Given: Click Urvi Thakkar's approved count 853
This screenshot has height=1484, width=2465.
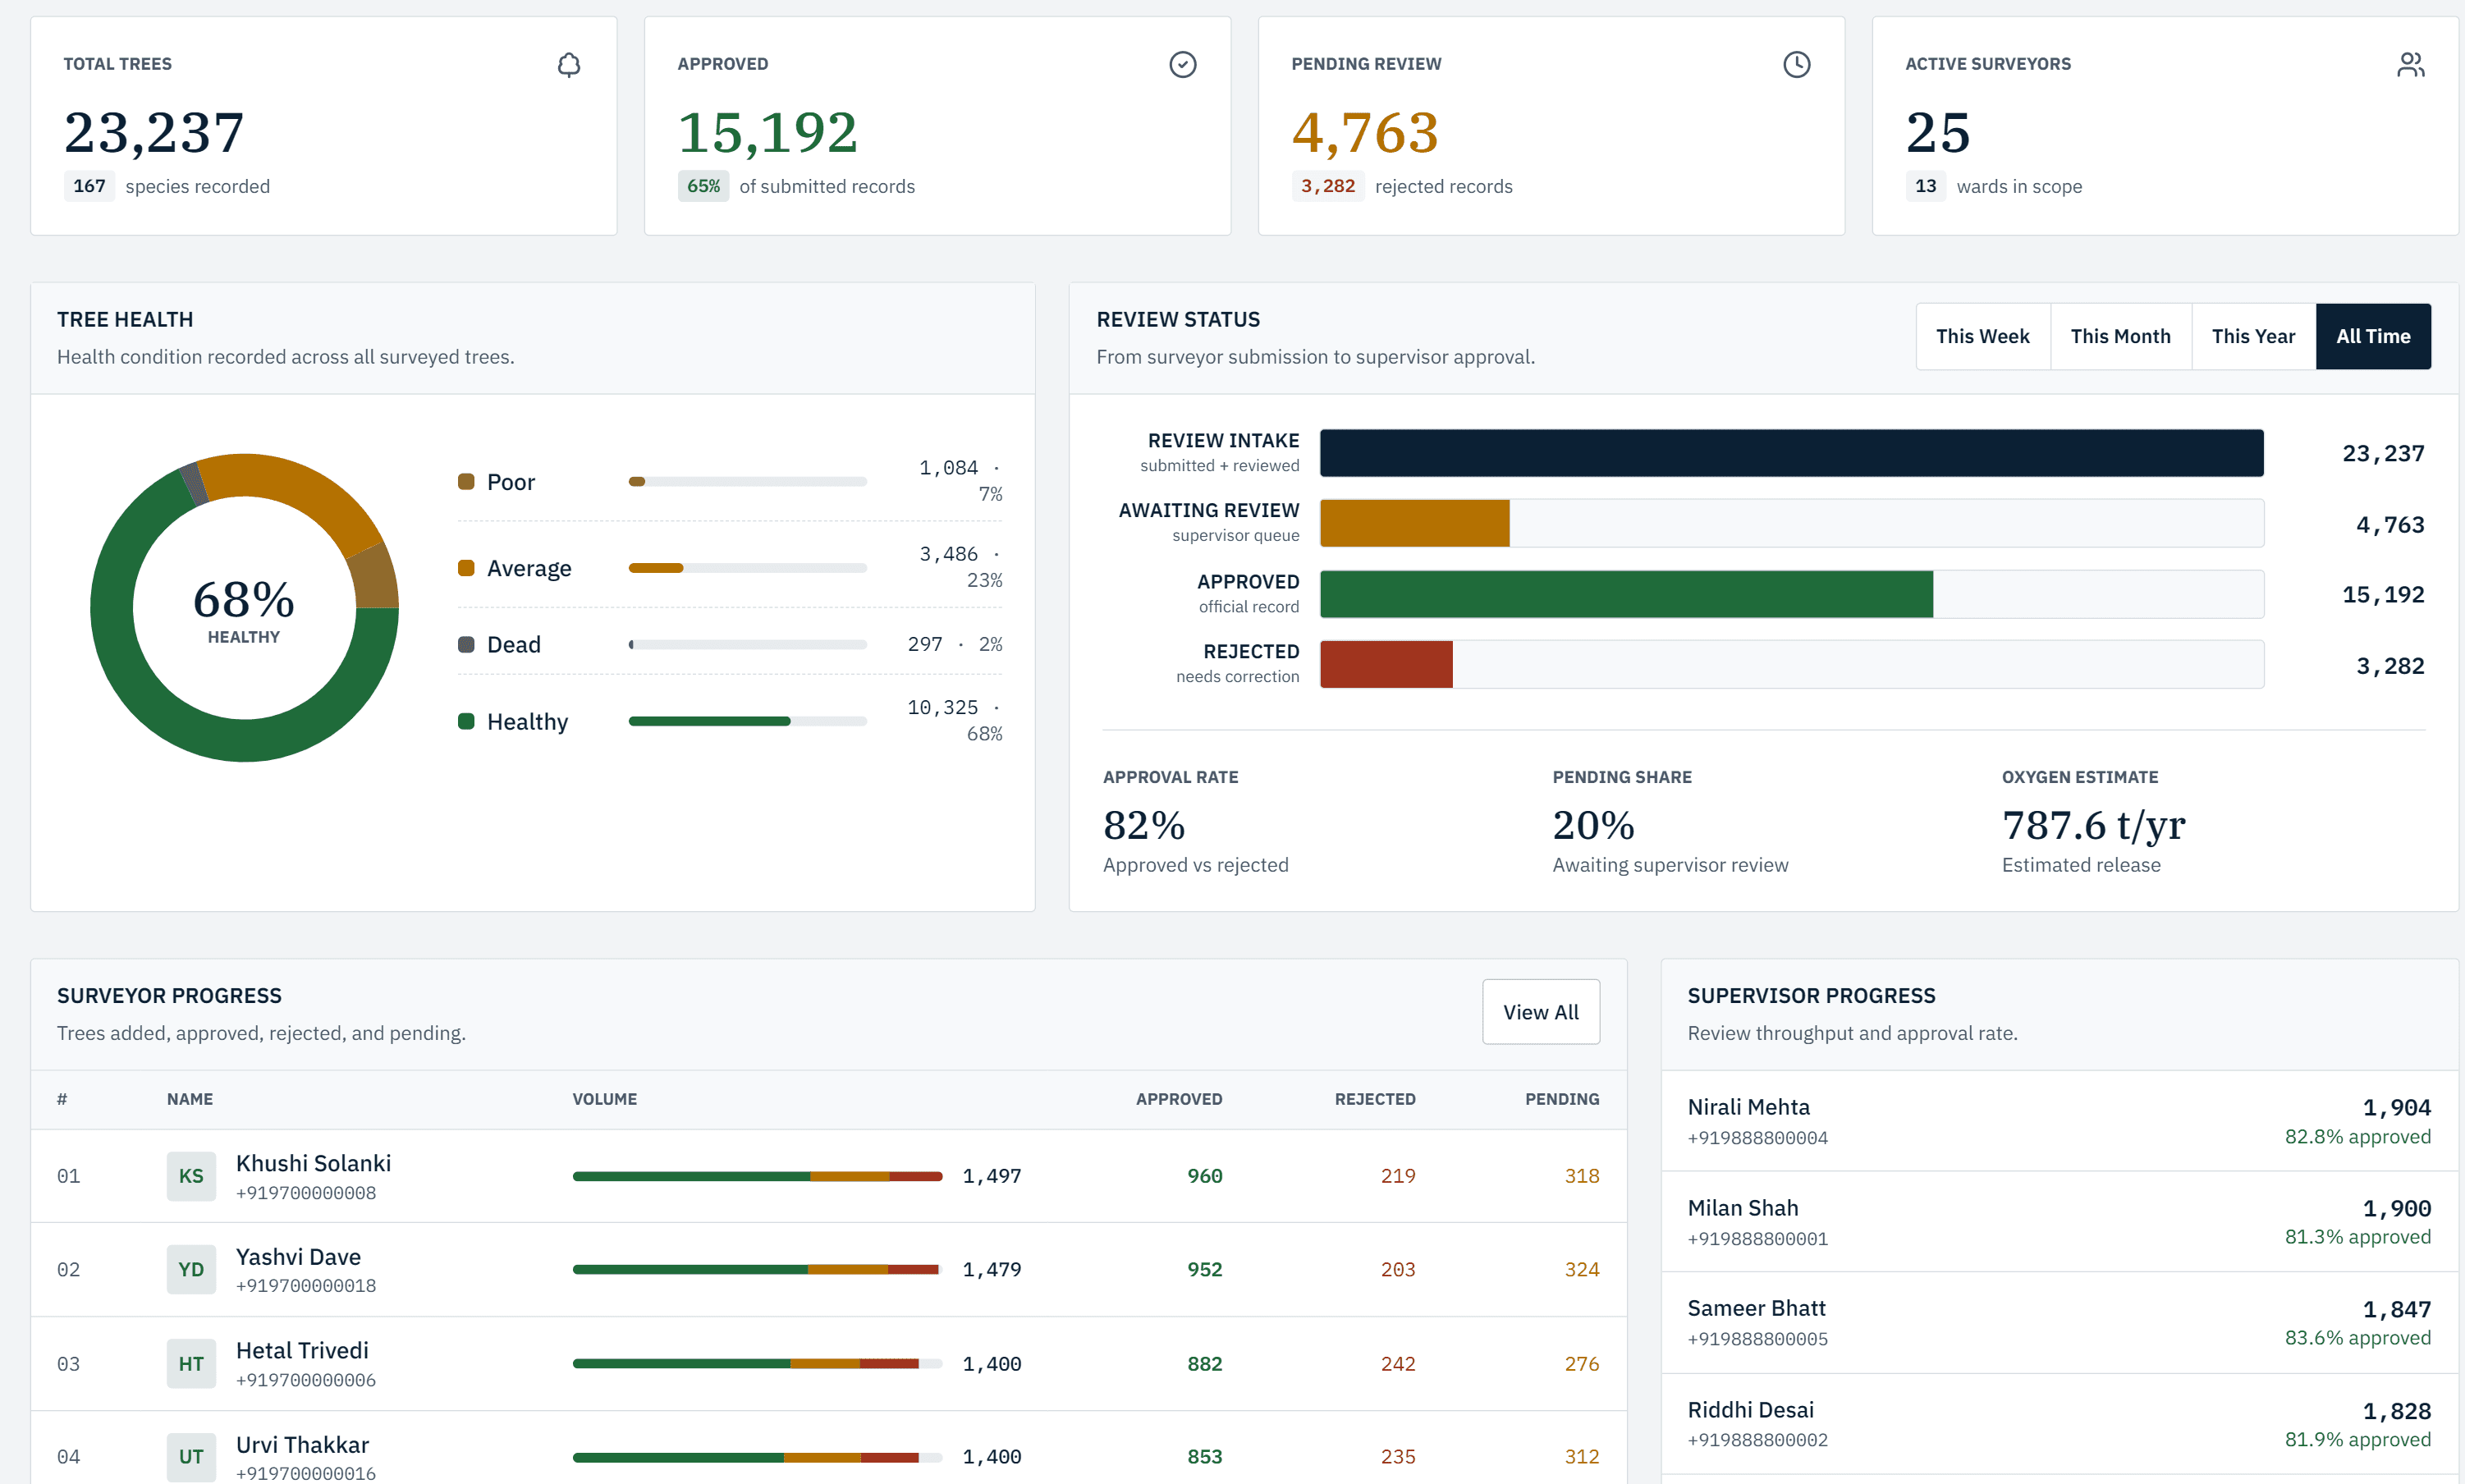Looking at the screenshot, I should point(1205,1457).
